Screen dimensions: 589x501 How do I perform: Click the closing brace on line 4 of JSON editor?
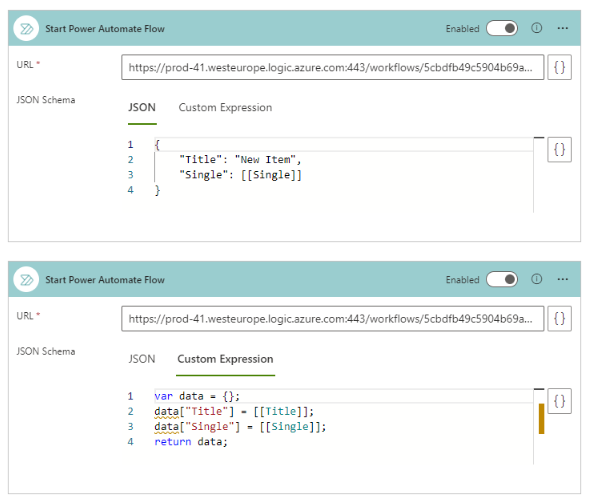pos(157,190)
